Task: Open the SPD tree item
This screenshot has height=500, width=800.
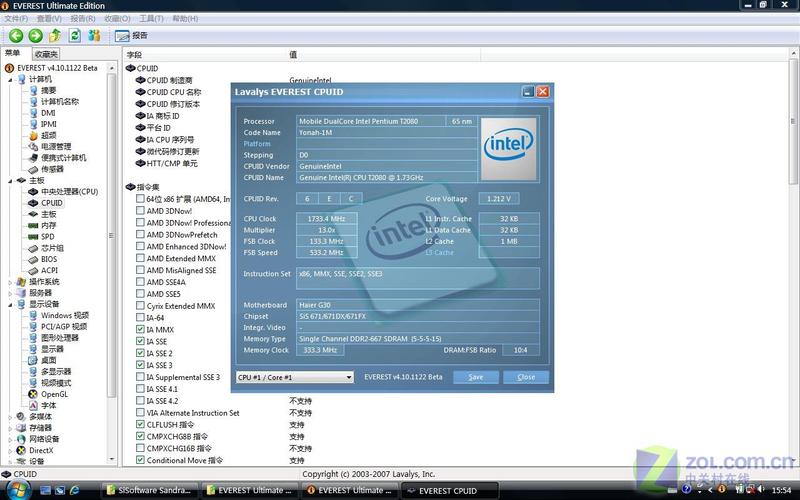Action: click(x=47, y=236)
